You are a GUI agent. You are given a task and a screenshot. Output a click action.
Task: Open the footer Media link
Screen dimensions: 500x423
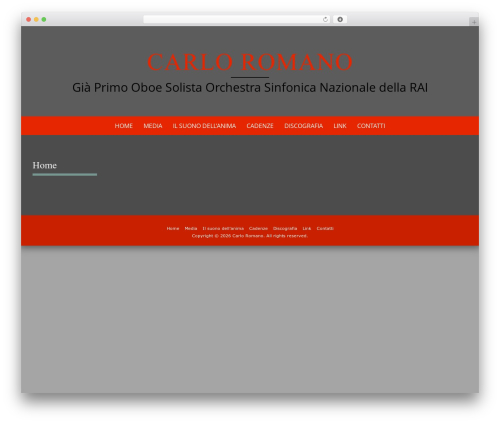(x=191, y=228)
